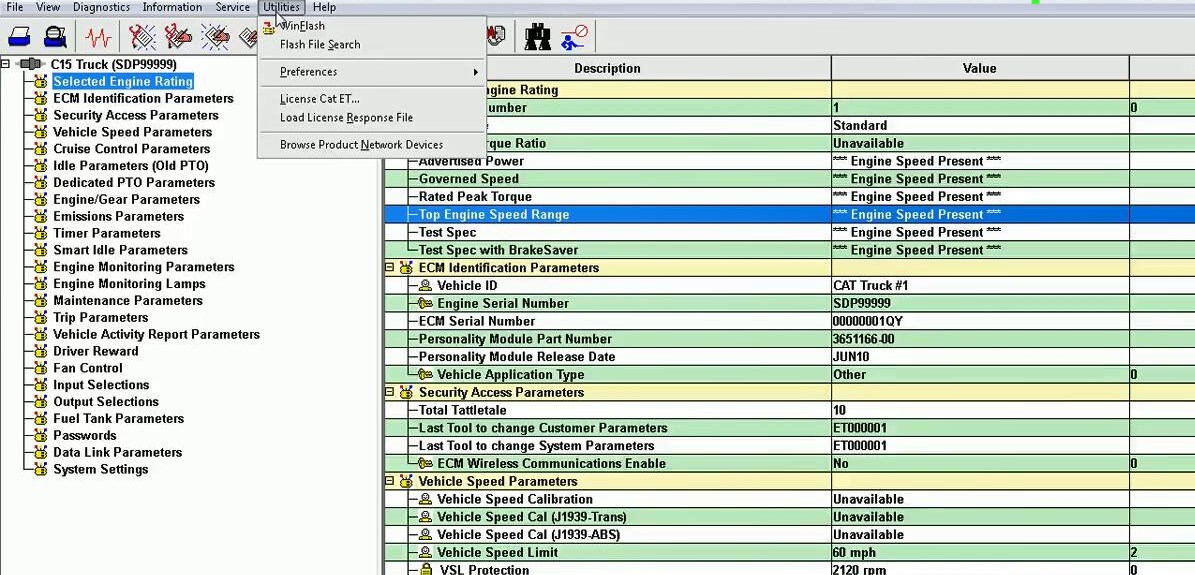The height and width of the screenshot is (575, 1195).
Task: Open the Help menu
Action: tap(324, 7)
